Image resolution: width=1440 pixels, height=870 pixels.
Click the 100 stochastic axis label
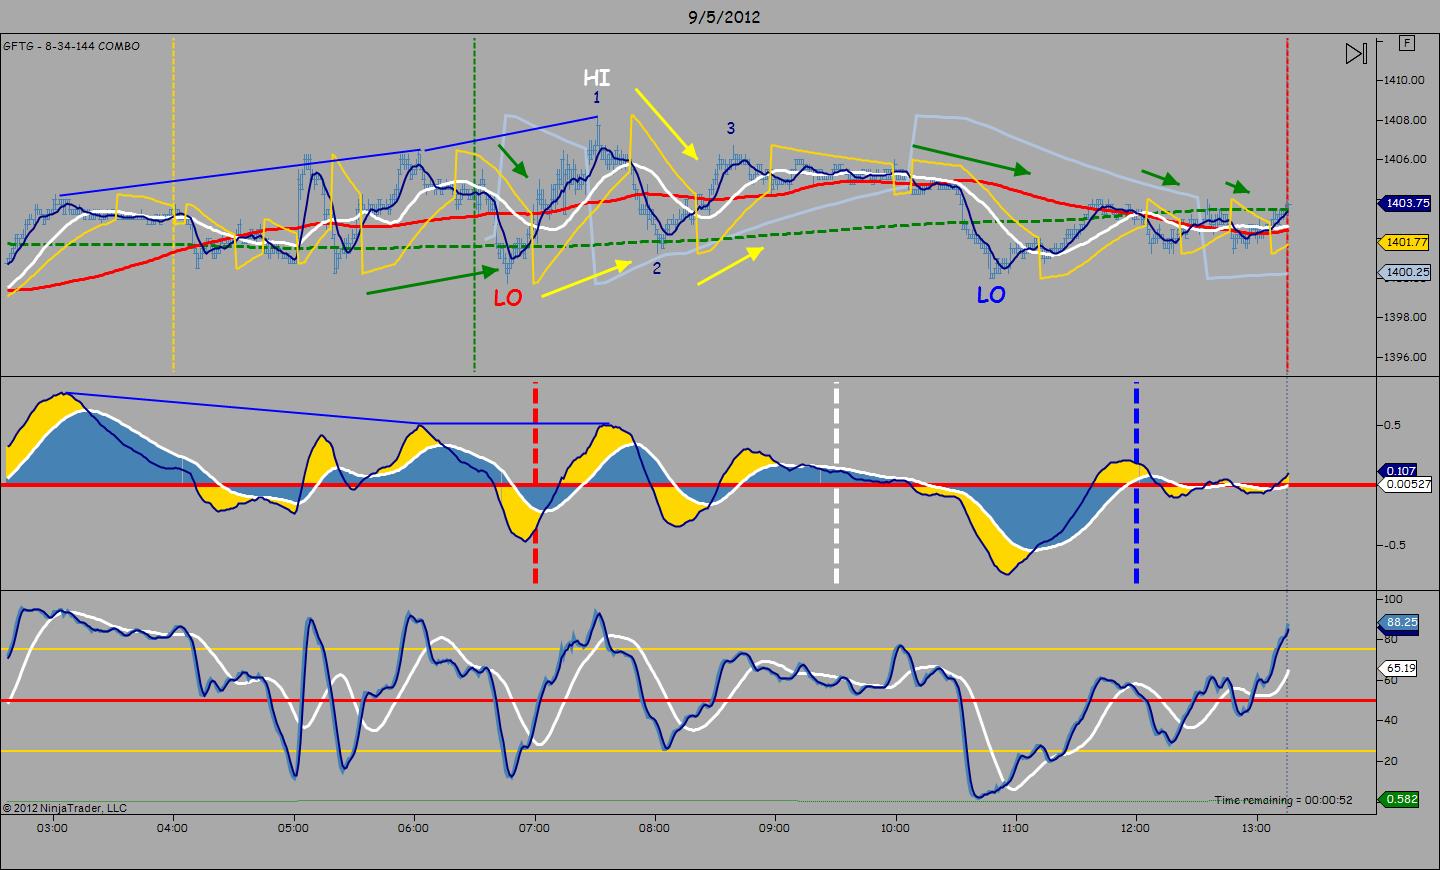[1392, 599]
